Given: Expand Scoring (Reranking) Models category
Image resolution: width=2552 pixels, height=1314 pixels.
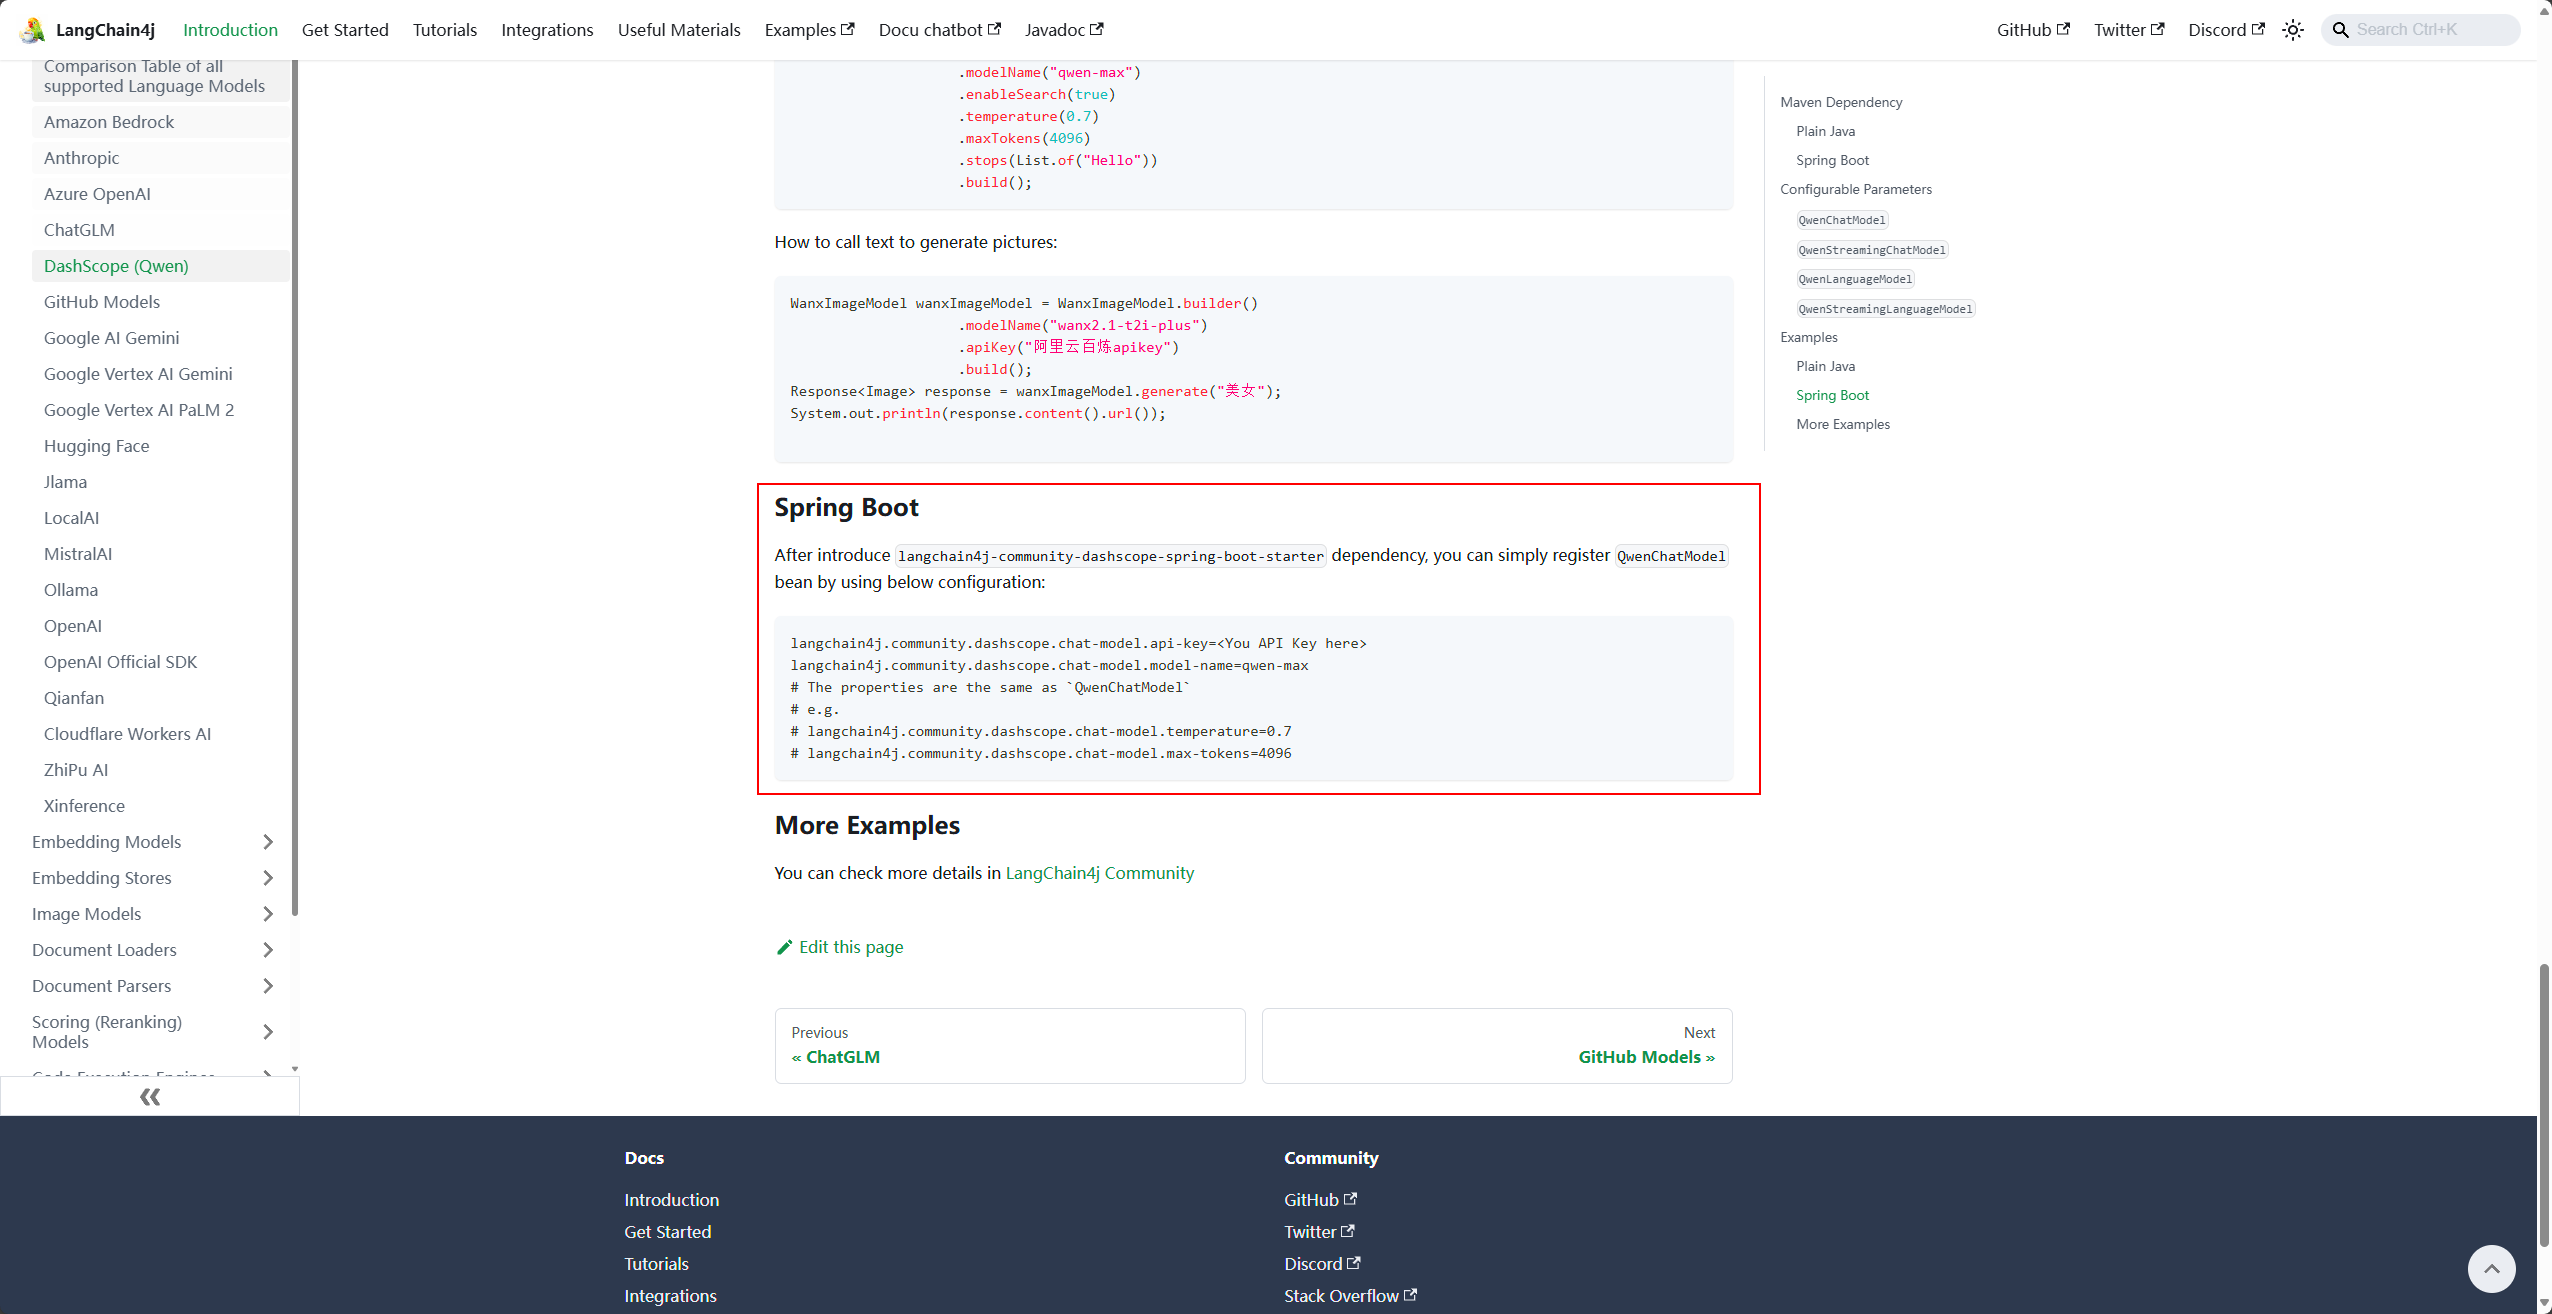Looking at the screenshot, I should pos(267,1032).
